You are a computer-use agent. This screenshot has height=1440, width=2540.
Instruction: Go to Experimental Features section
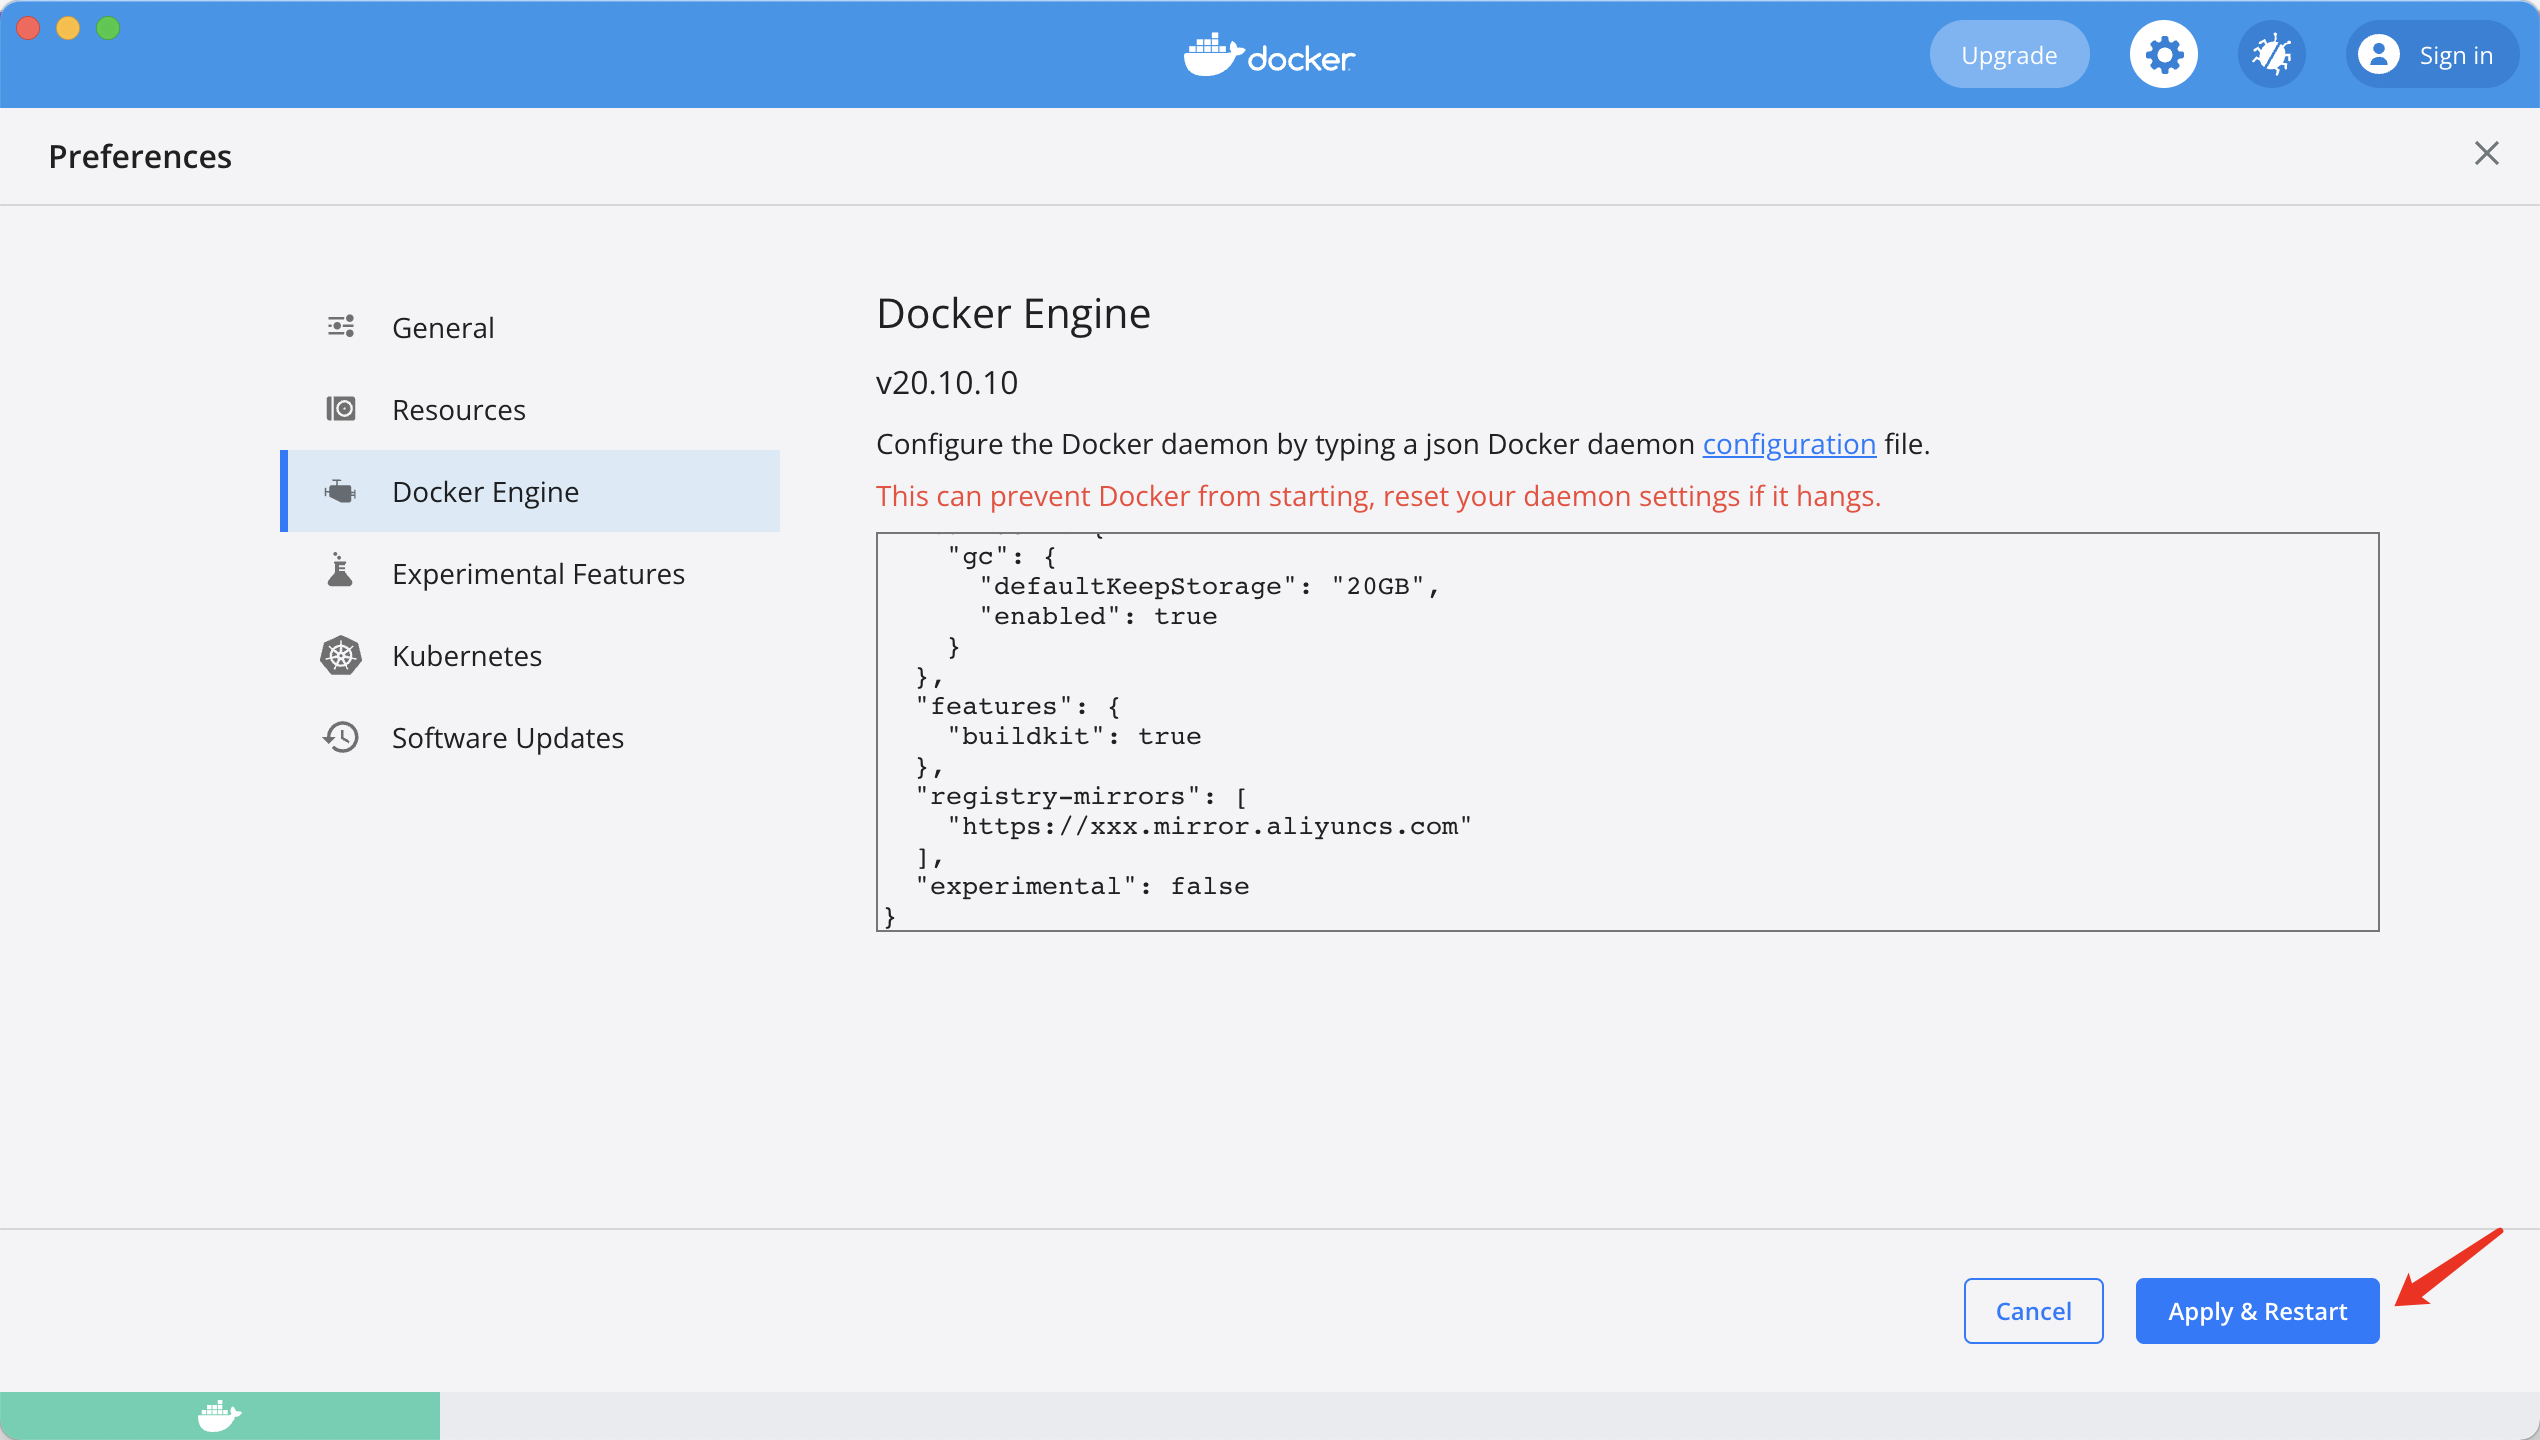pyautogui.click(x=530, y=573)
